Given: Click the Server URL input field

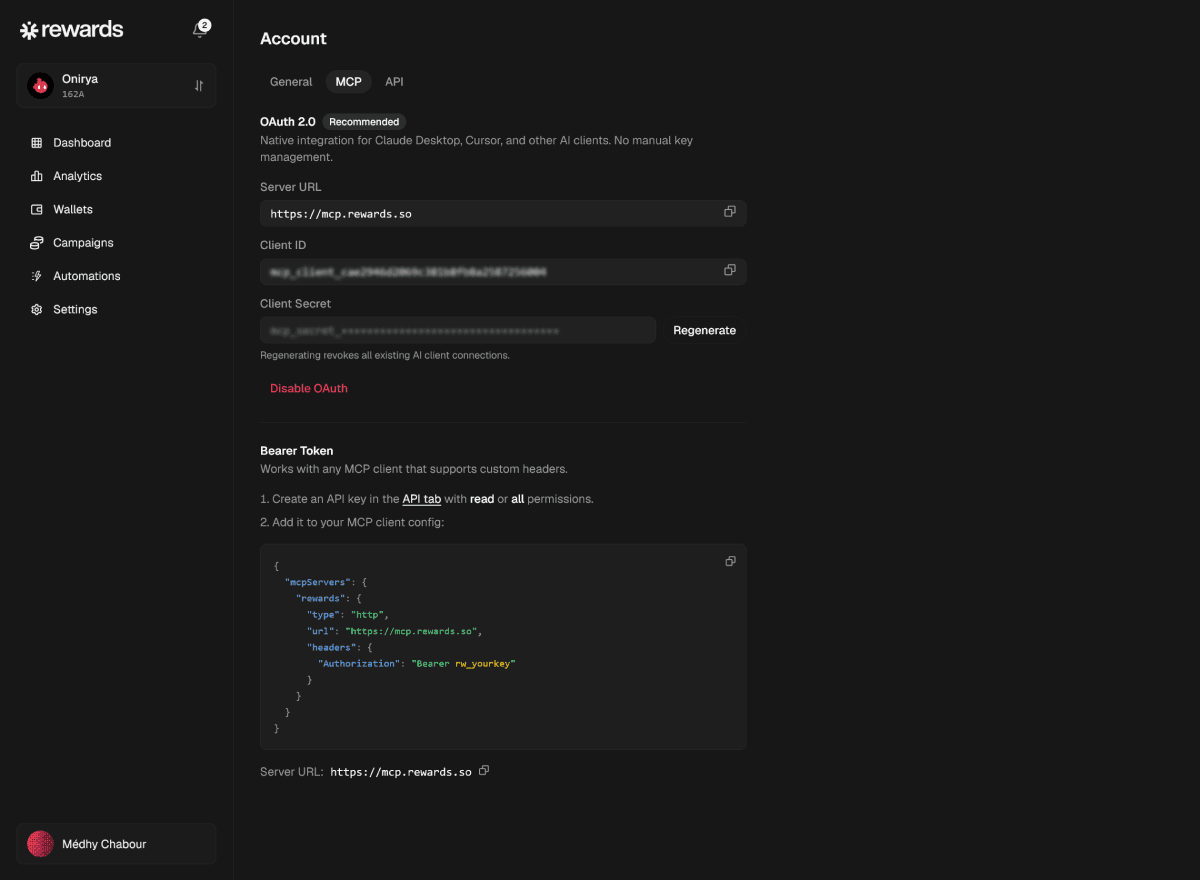Looking at the screenshot, I should tap(503, 213).
